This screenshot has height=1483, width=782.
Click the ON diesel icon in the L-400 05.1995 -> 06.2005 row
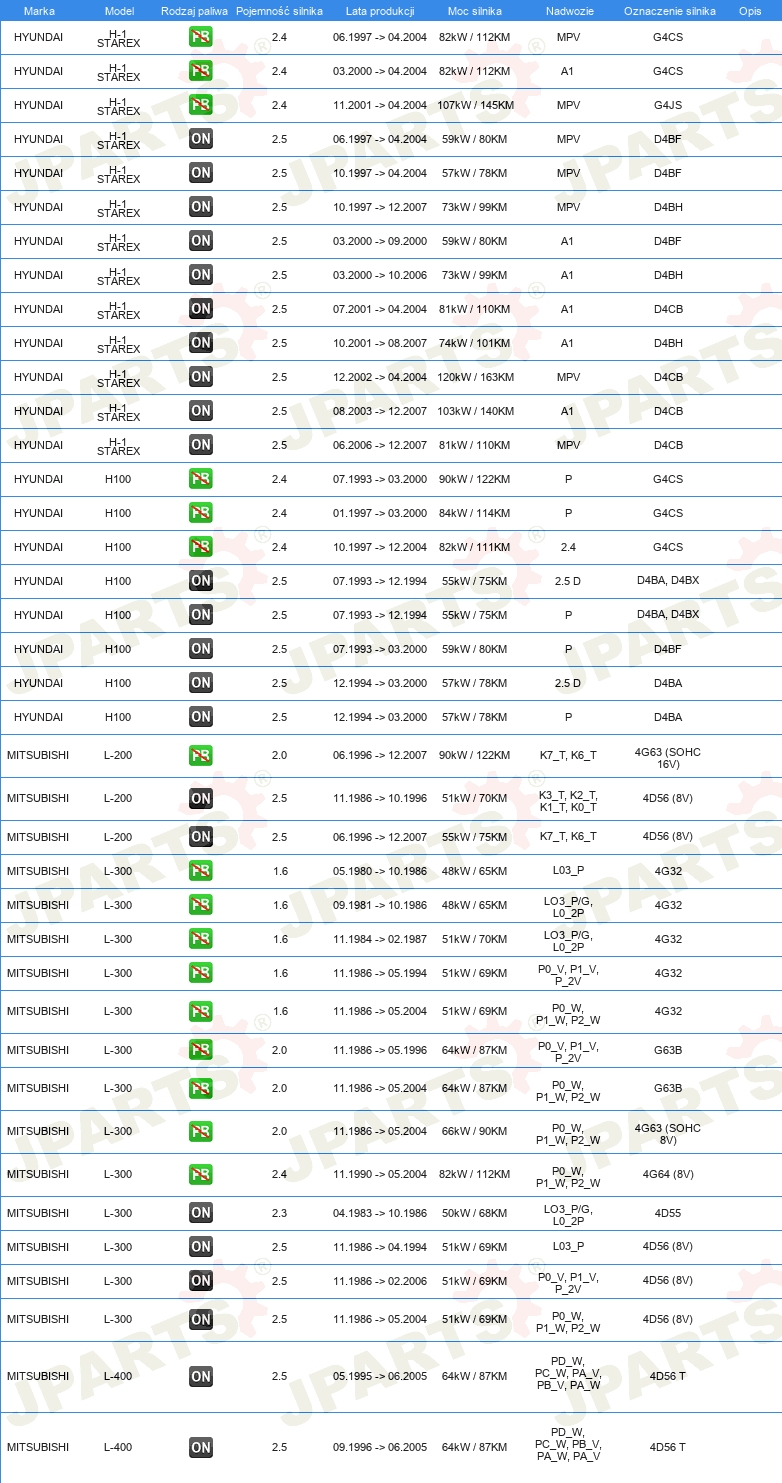[x=201, y=1376]
